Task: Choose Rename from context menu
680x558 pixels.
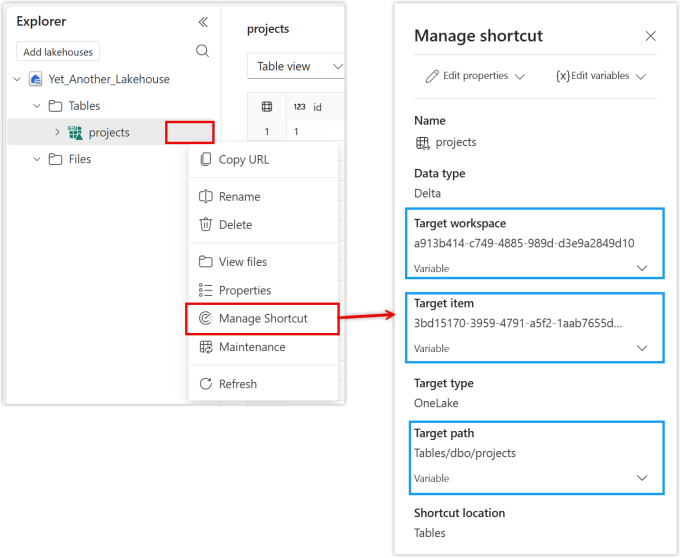Action: (263, 196)
